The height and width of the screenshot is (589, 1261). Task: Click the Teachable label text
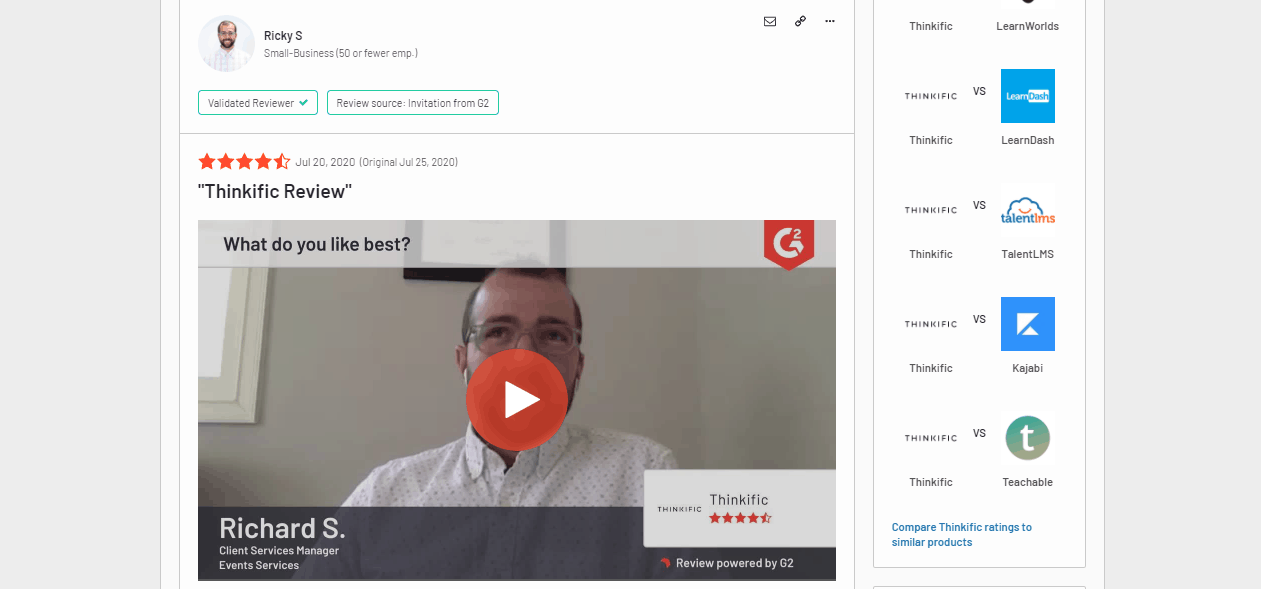click(1028, 482)
